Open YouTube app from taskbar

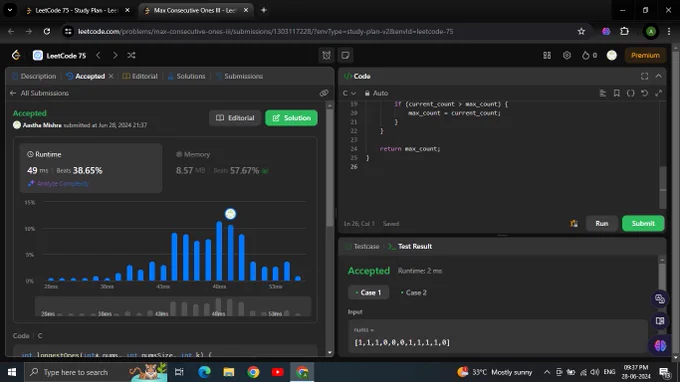[278, 372]
